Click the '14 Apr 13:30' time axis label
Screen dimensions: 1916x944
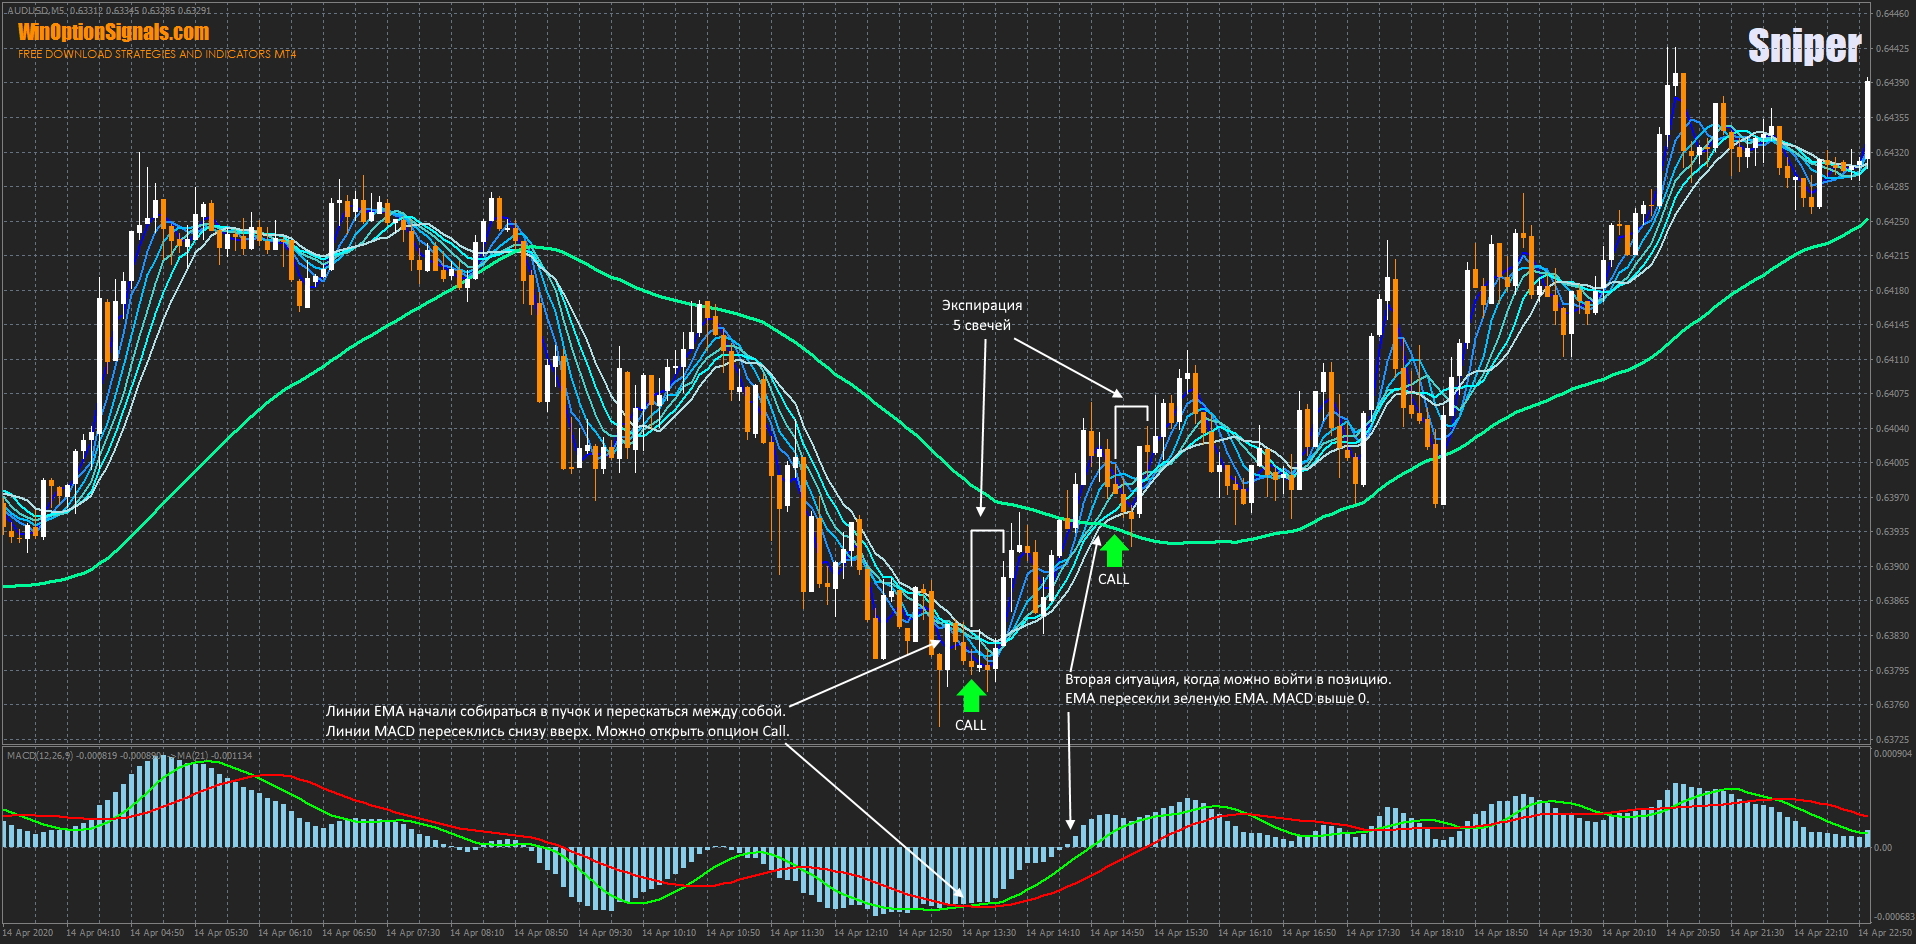[x=989, y=933]
